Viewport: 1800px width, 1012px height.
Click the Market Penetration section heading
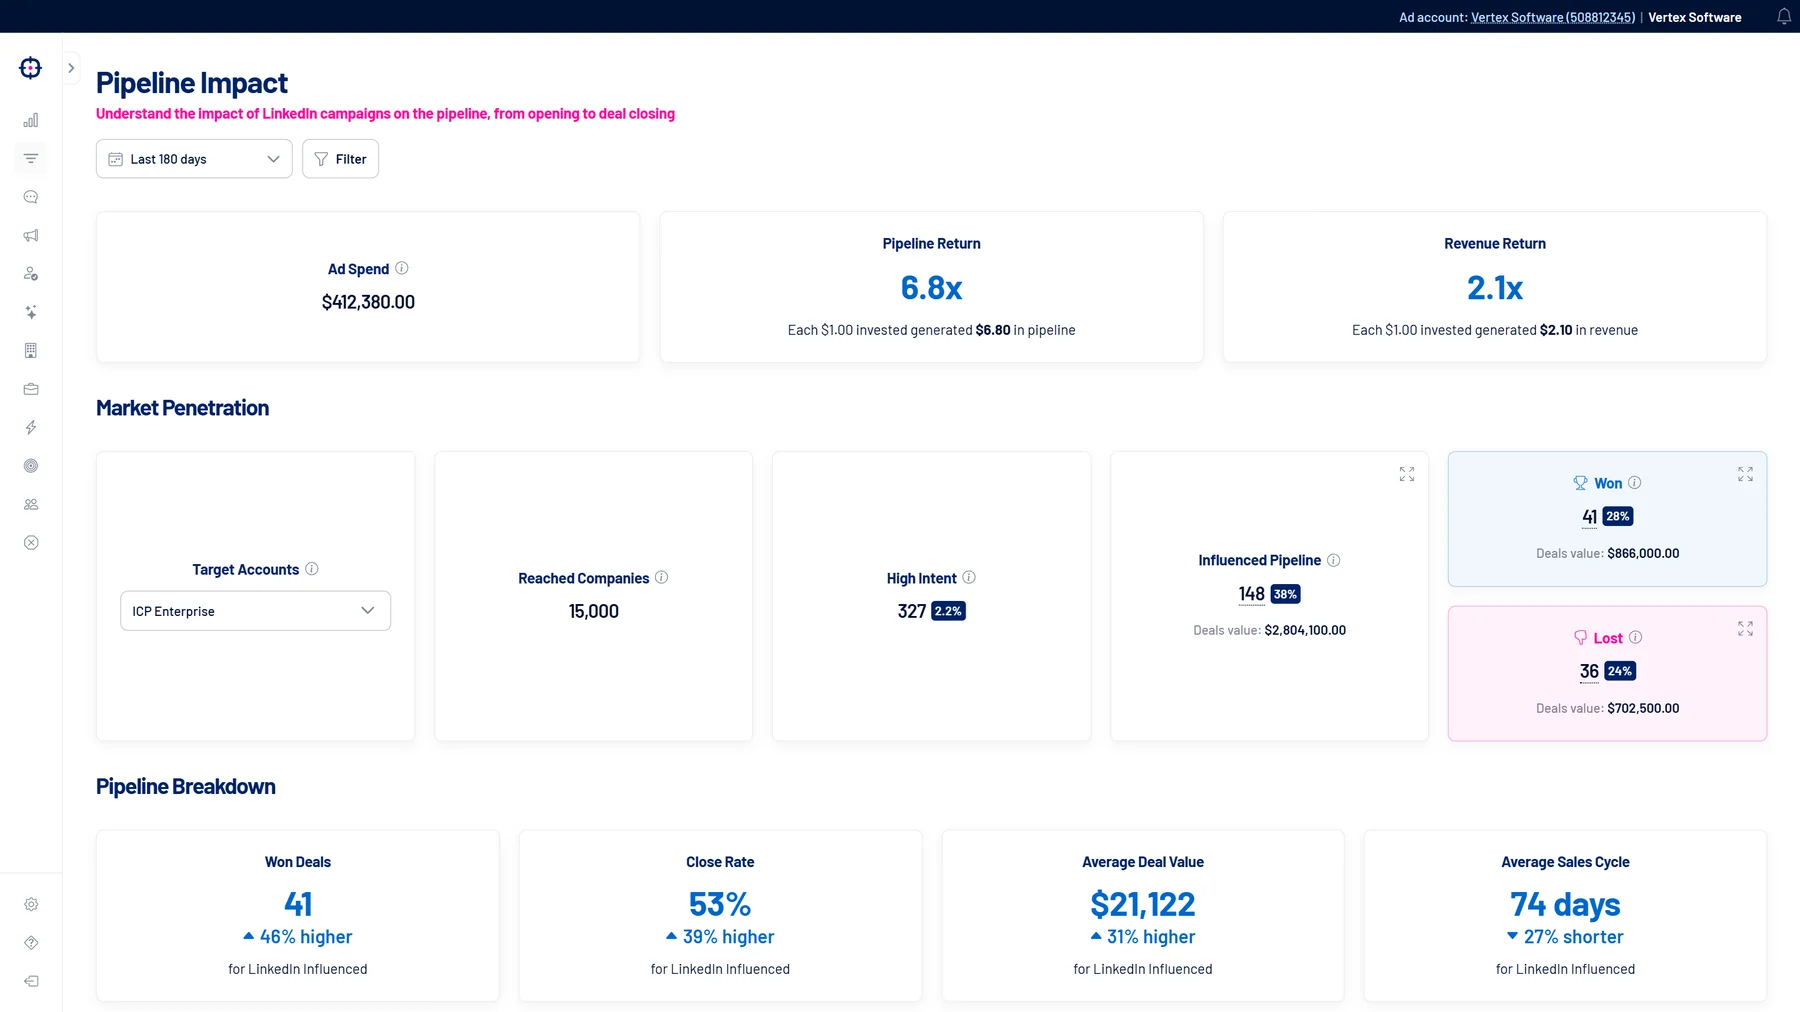(x=182, y=408)
